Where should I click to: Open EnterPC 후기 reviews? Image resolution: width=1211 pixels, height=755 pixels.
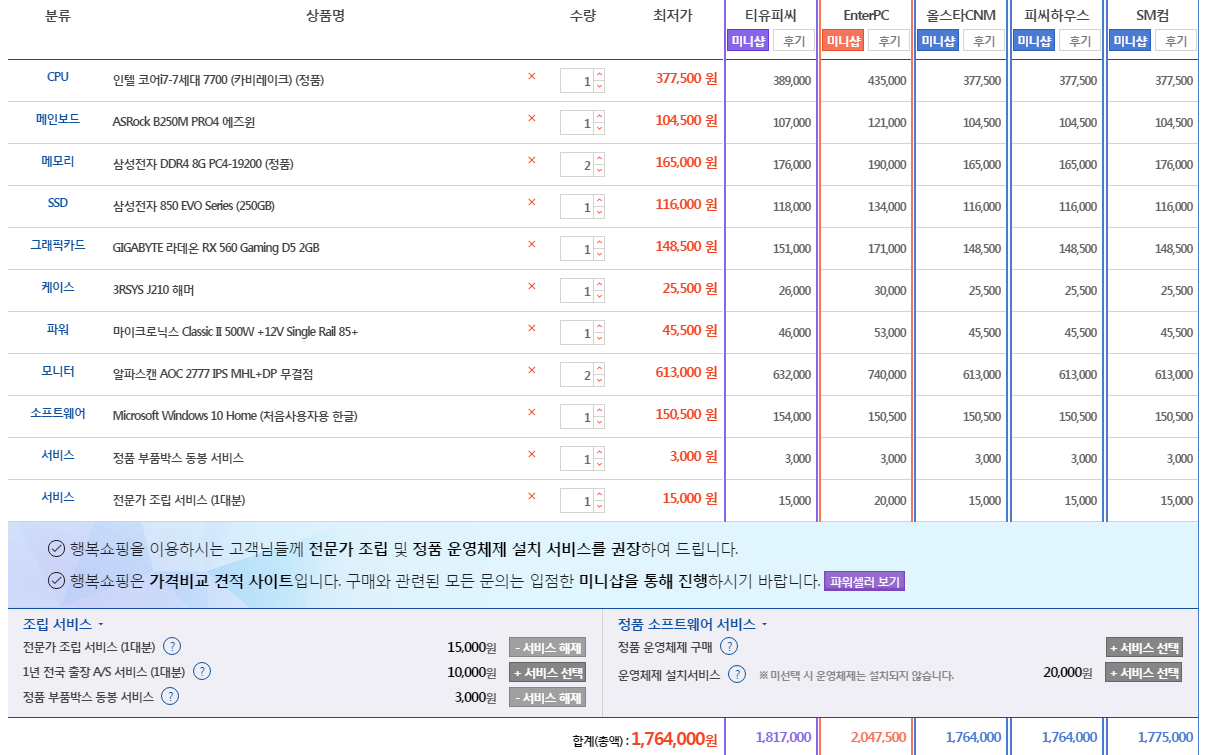pos(888,41)
